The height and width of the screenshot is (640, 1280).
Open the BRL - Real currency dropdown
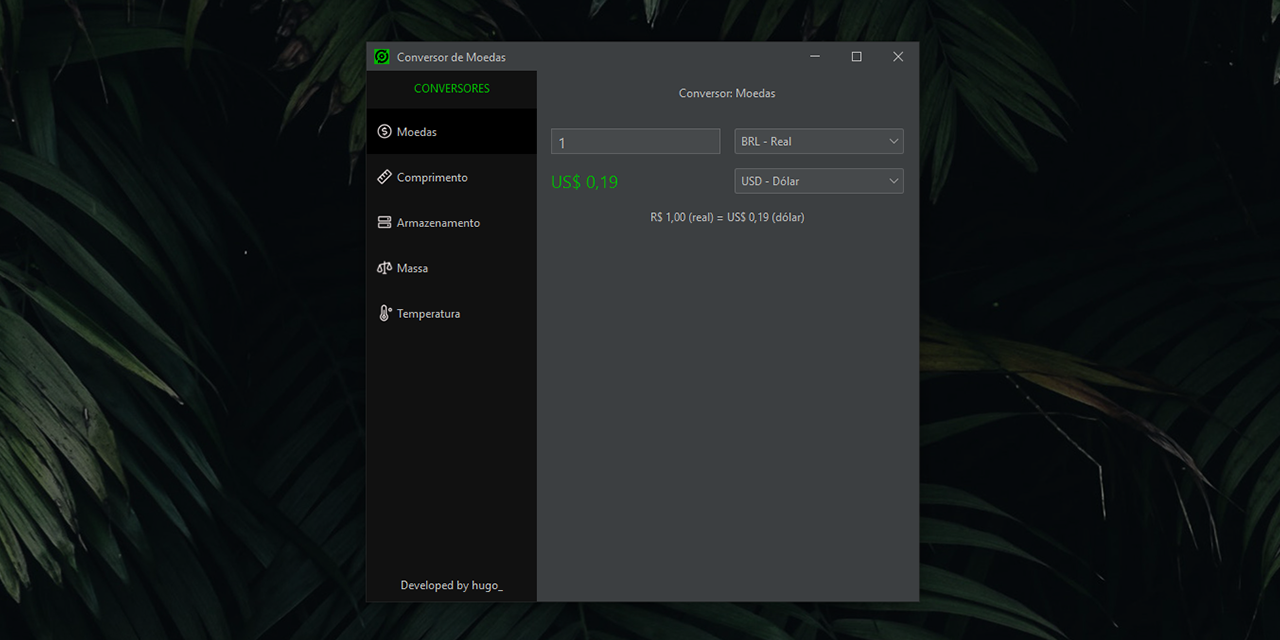click(818, 141)
